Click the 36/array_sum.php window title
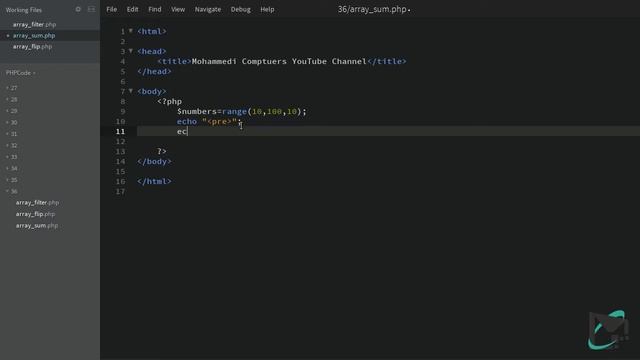Screen dimensions: 640x360 [x=373, y=9]
